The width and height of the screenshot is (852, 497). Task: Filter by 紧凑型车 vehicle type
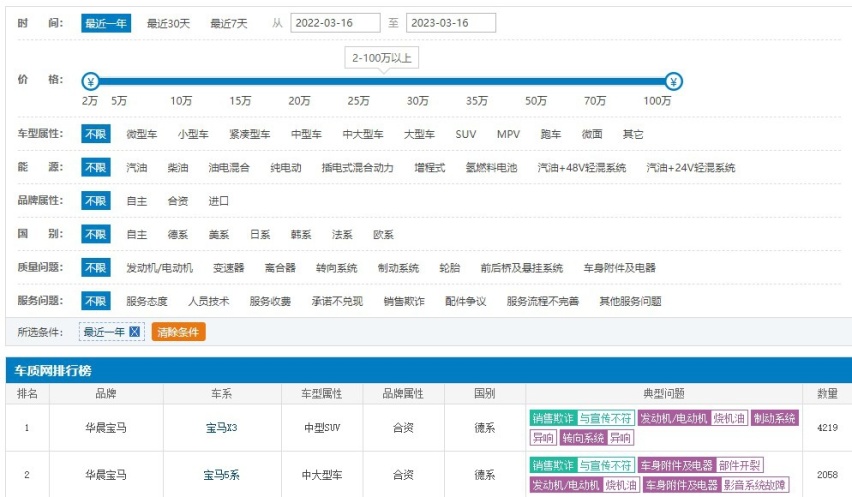click(249, 134)
